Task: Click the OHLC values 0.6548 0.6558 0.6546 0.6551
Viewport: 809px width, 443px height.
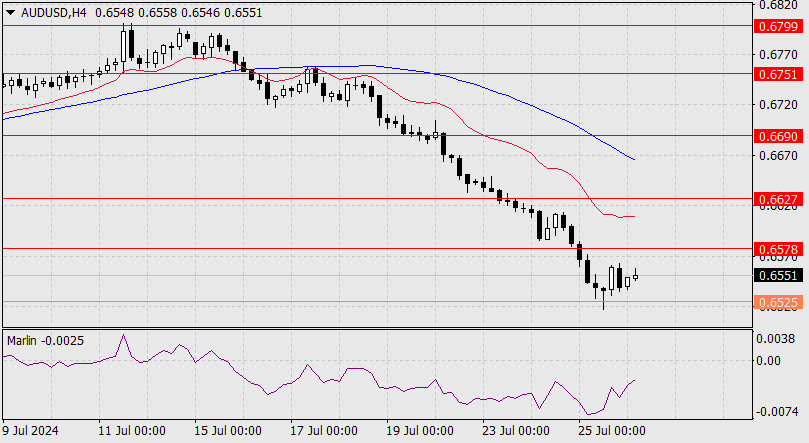Action: pos(179,13)
